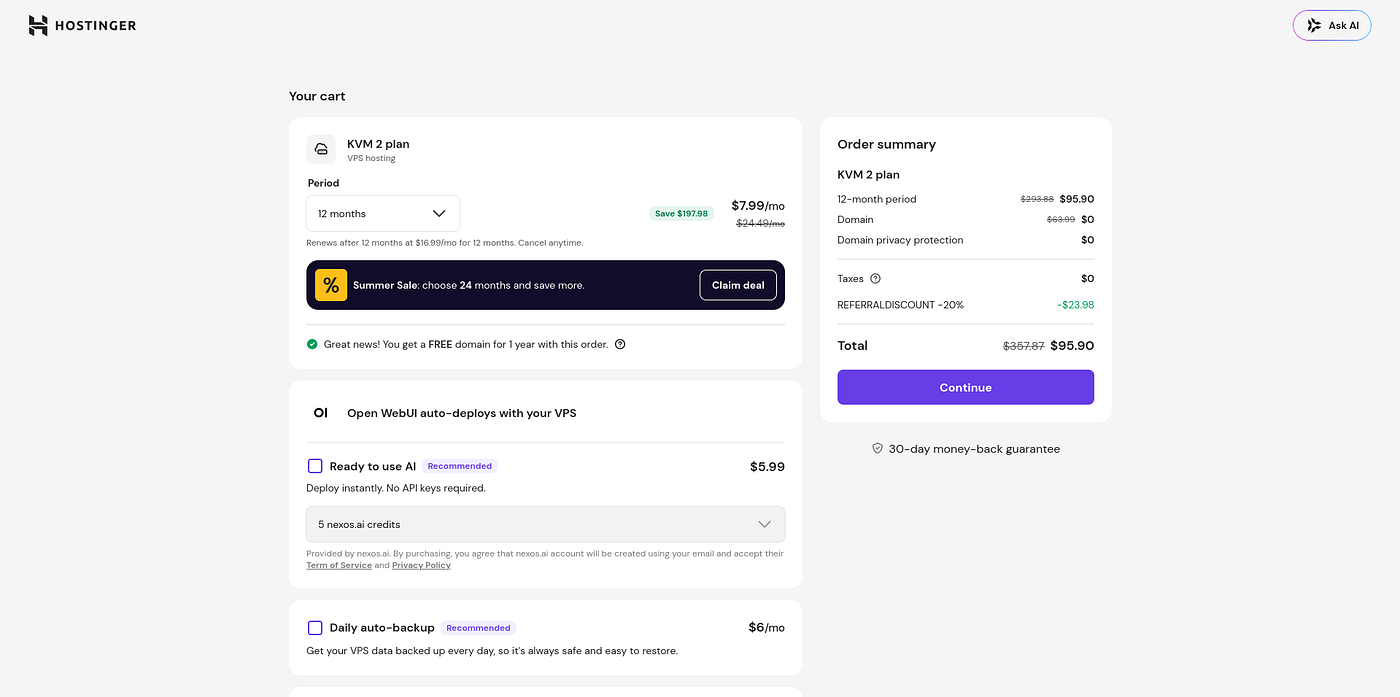Open the 12 months period dropdown
1400x697 pixels.
[x=383, y=213]
